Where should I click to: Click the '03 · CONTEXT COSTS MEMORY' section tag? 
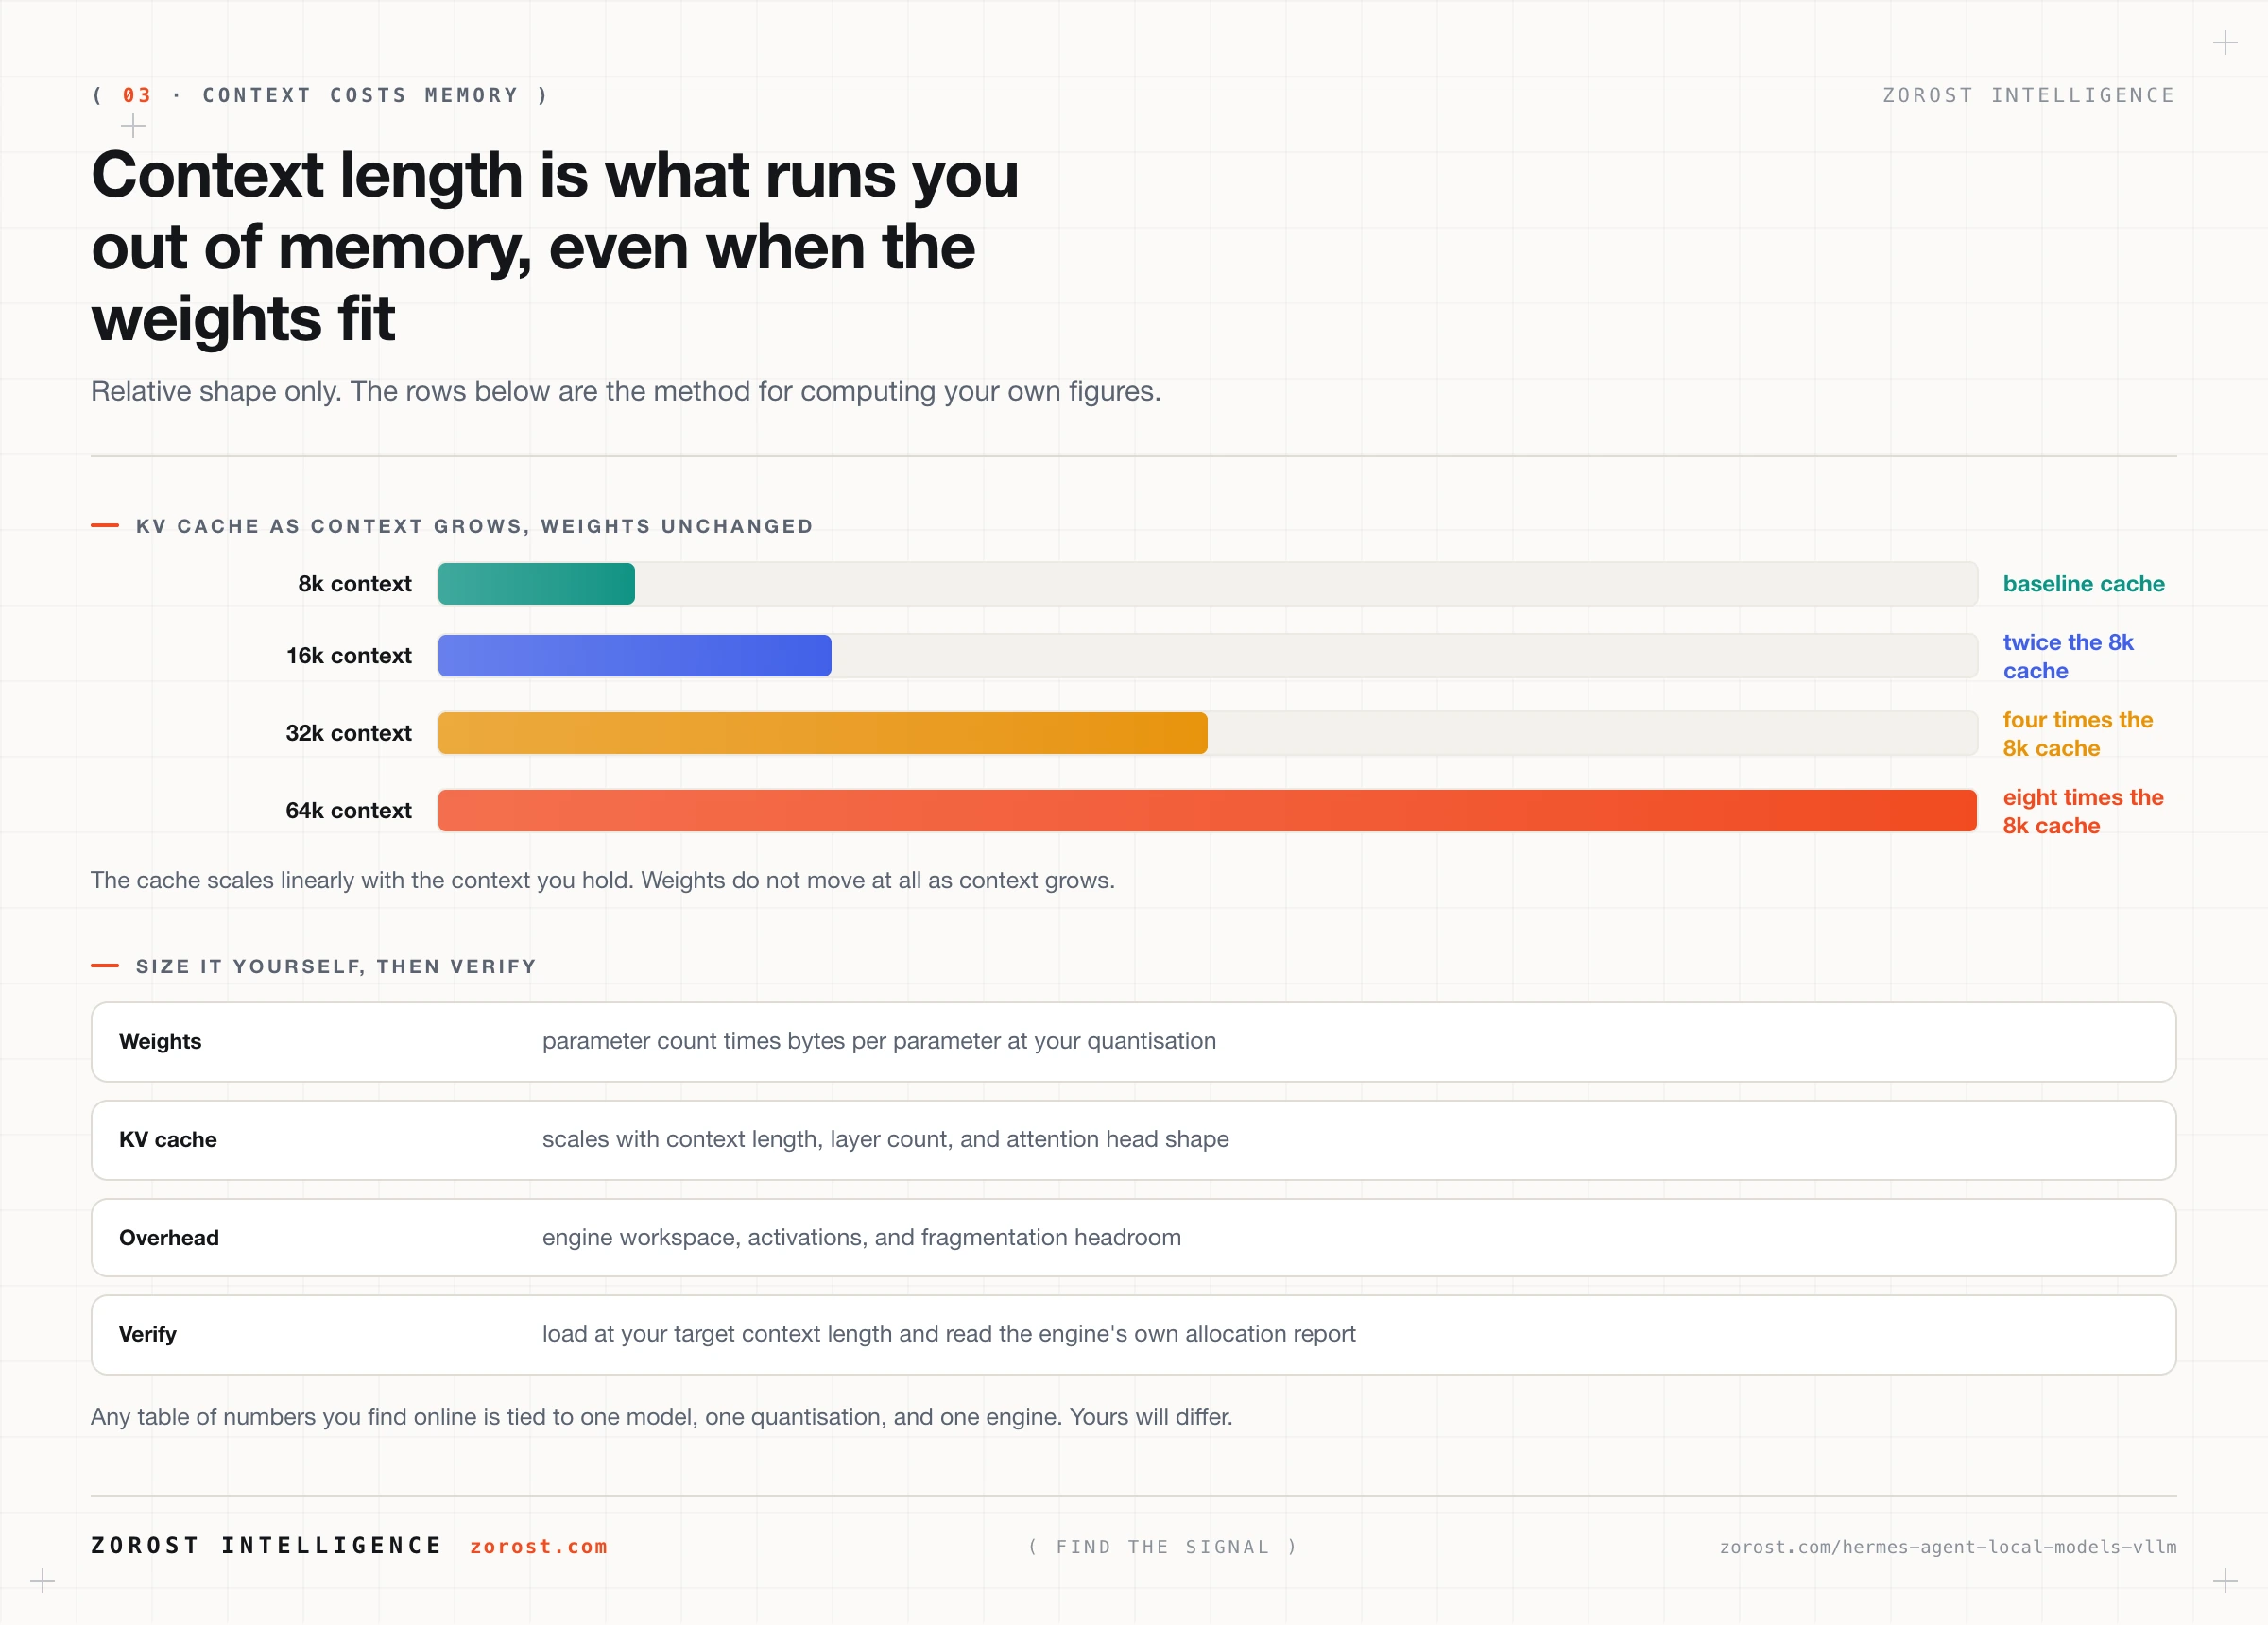point(320,95)
